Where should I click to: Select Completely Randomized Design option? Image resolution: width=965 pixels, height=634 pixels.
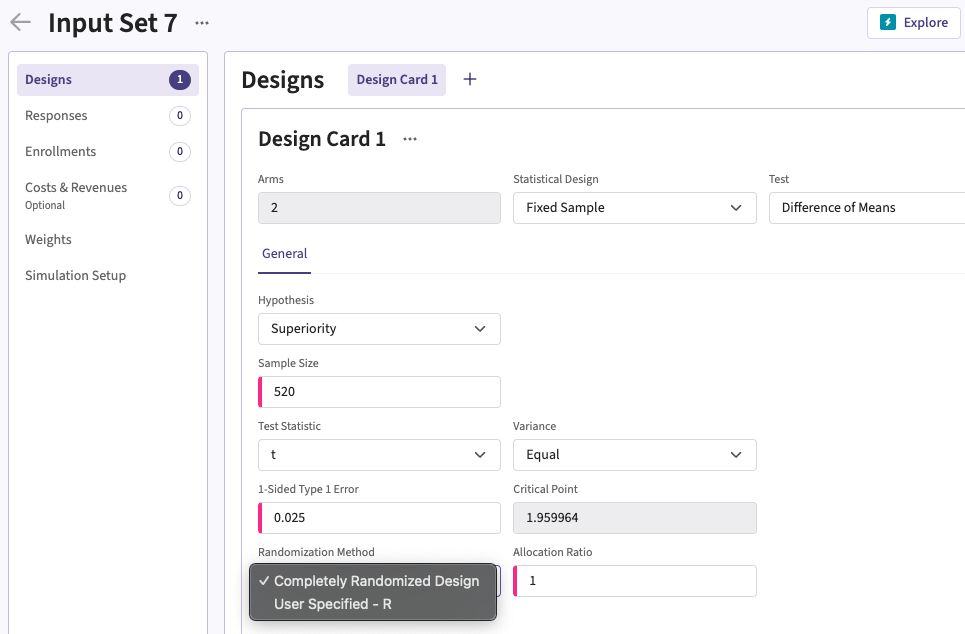tap(376, 581)
